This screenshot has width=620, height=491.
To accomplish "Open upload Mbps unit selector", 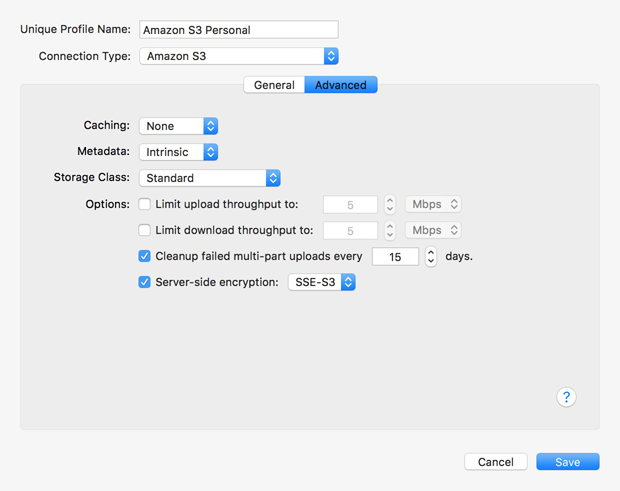I will tap(433, 204).
